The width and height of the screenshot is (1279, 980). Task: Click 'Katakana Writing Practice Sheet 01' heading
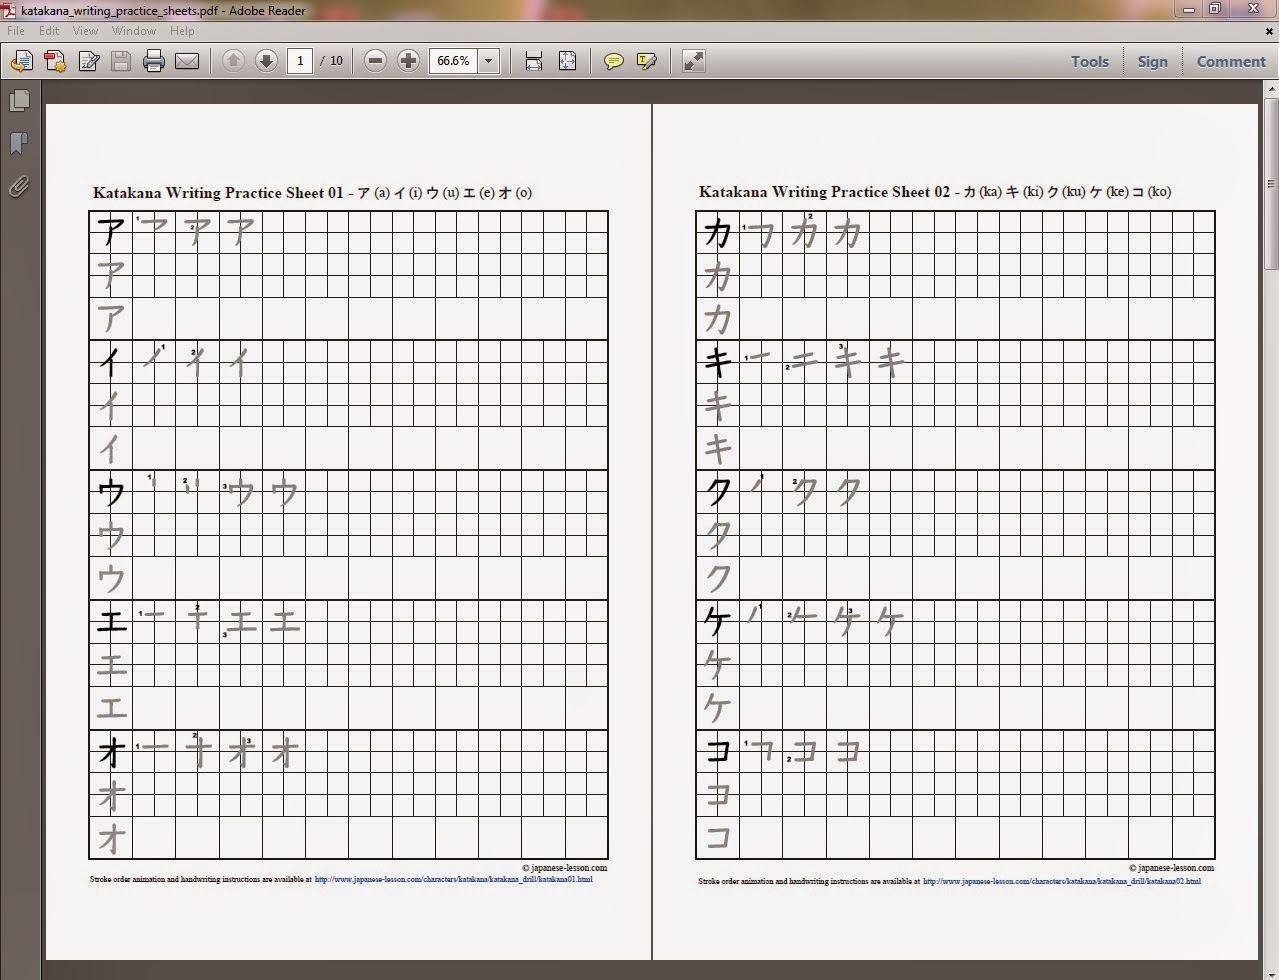click(218, 193)
